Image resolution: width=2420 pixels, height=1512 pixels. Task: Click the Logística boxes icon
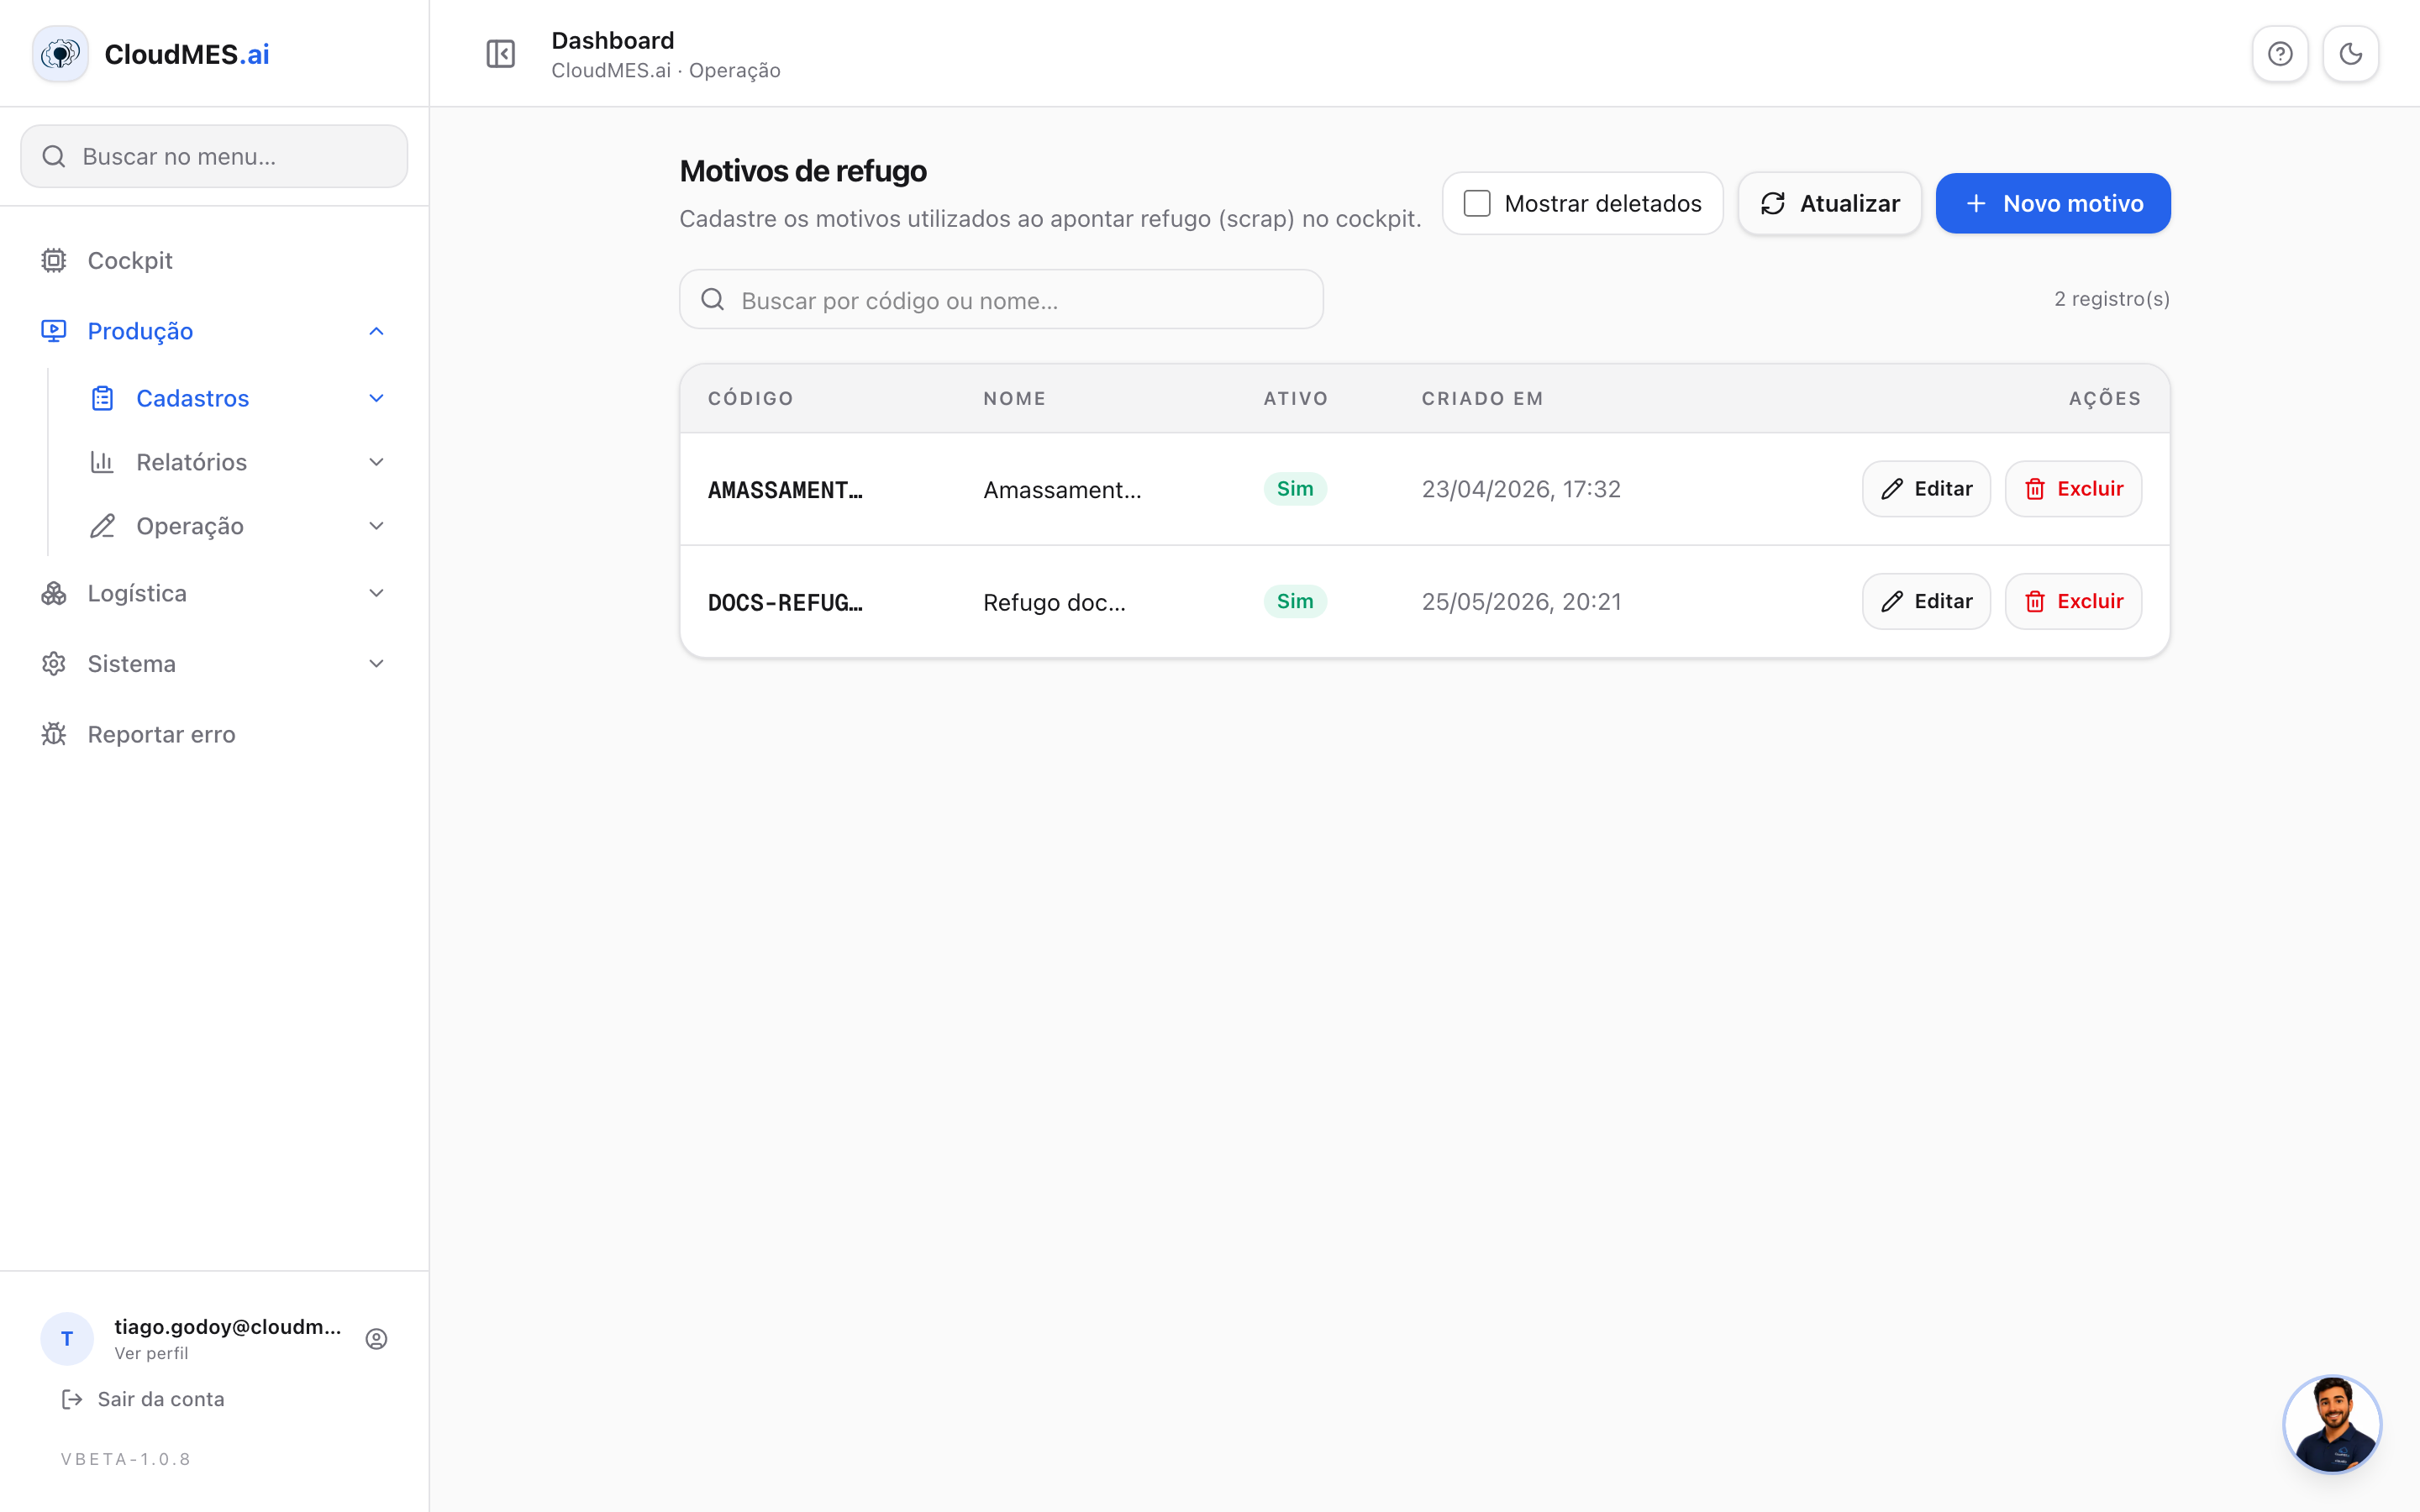(x=54, y=593)
